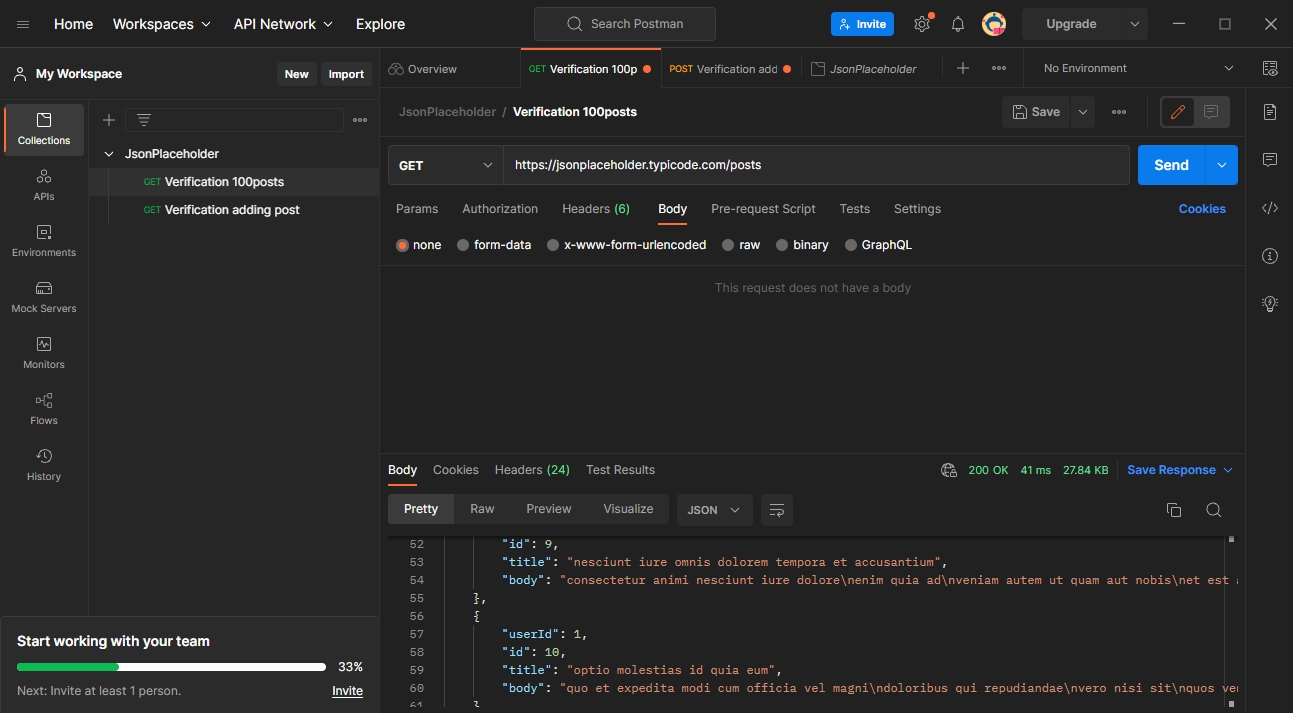Copy response with the copy icon
The width and height of the screenshot is (1293, 713).
point(1174,510)
